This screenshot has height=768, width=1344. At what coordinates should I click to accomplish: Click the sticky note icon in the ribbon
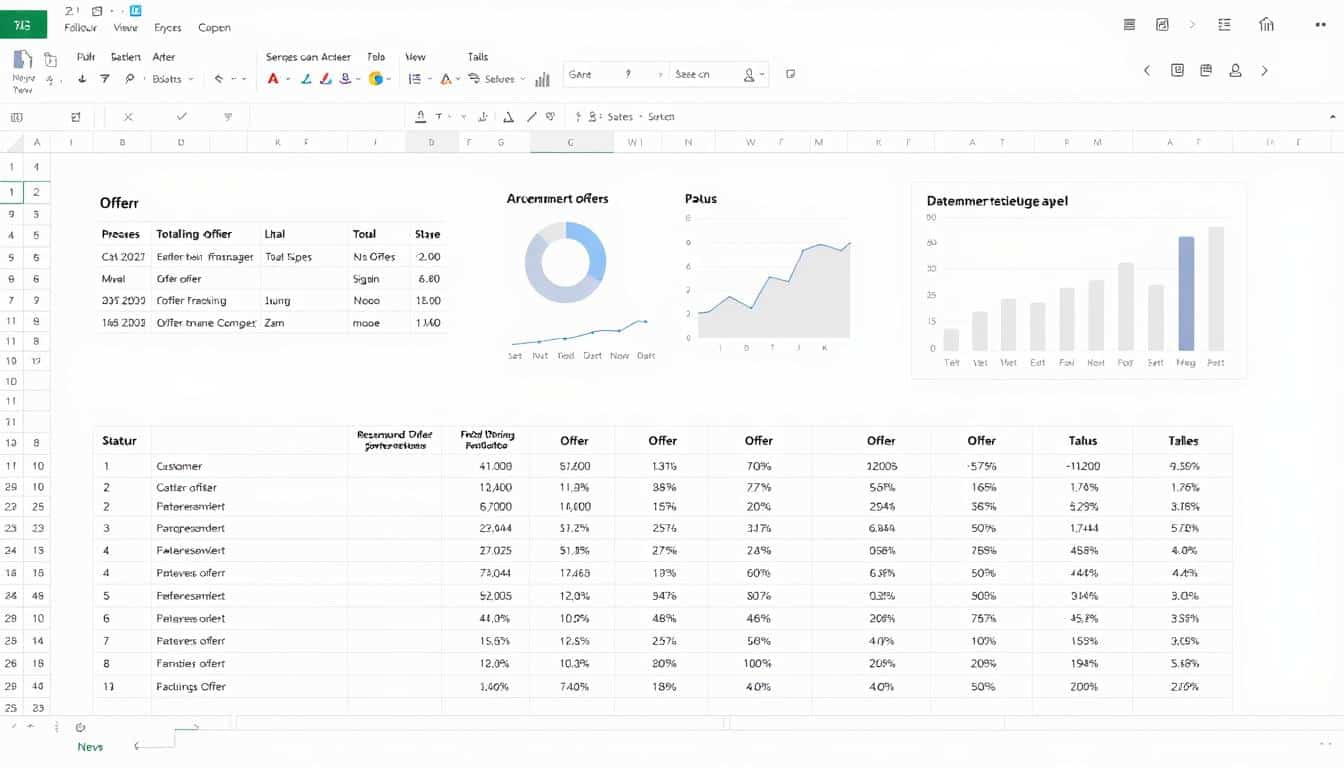pos(791,74)
